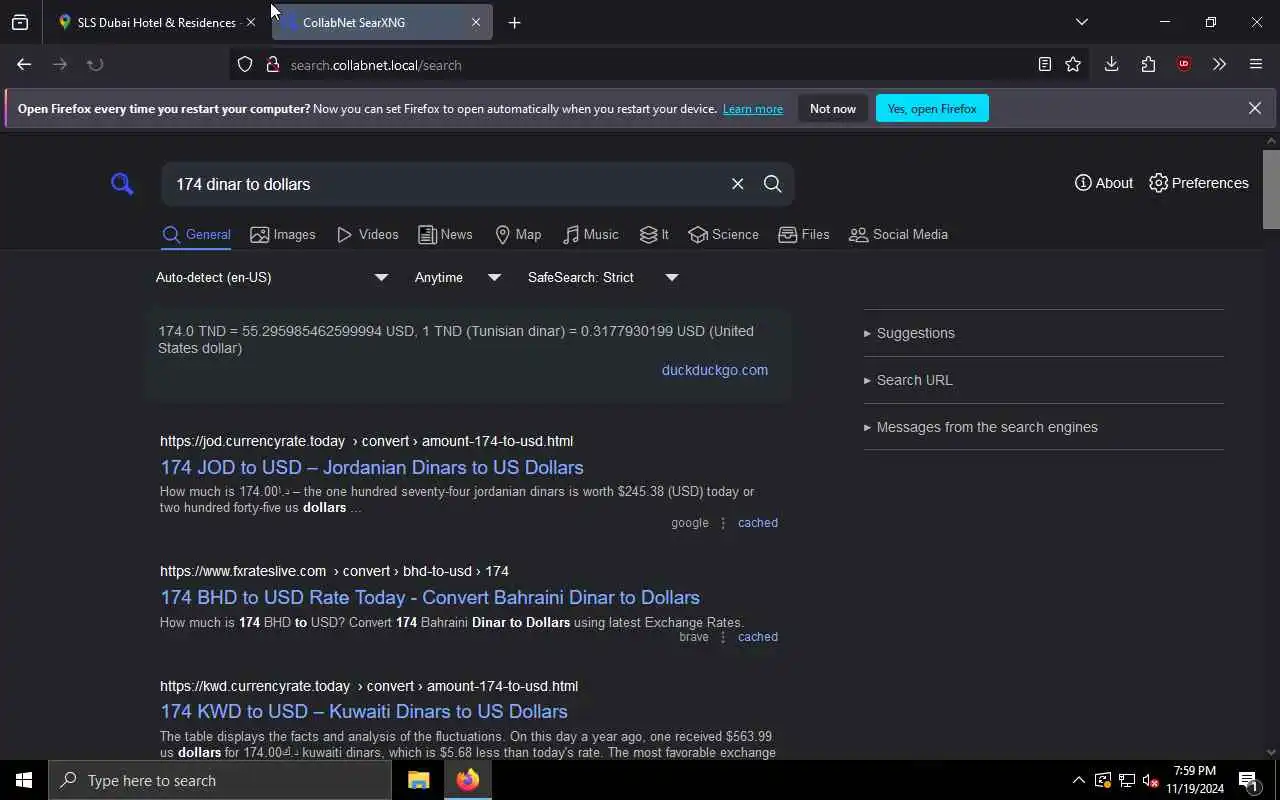The height and width of the screenshot is (800, 1280).
Task: Open the Anytime time range dropdown
Action: click(457, 277)
